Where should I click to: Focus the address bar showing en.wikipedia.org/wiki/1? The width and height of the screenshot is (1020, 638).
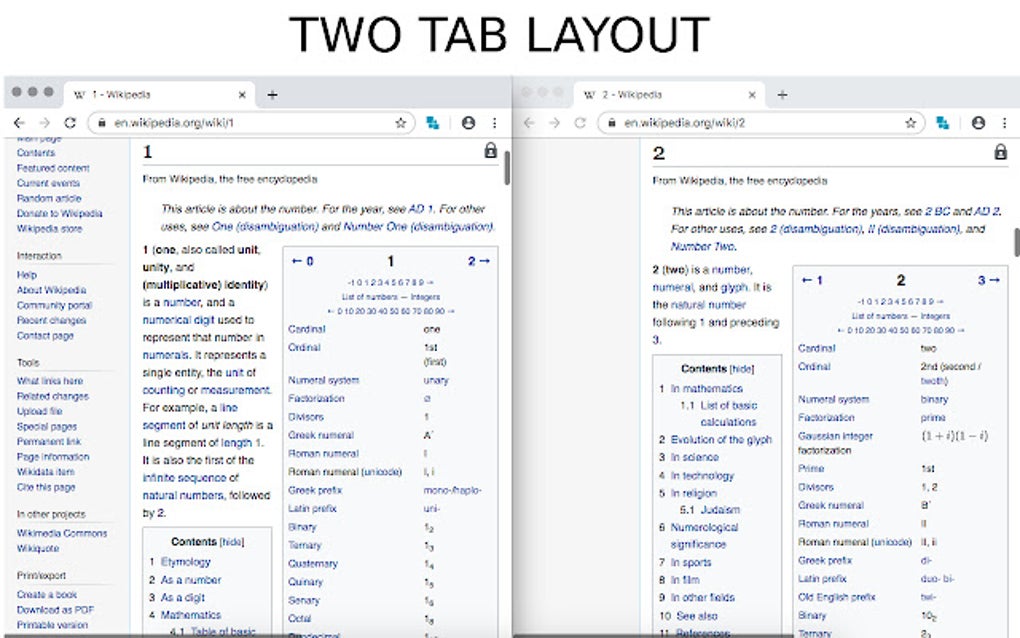250,123
